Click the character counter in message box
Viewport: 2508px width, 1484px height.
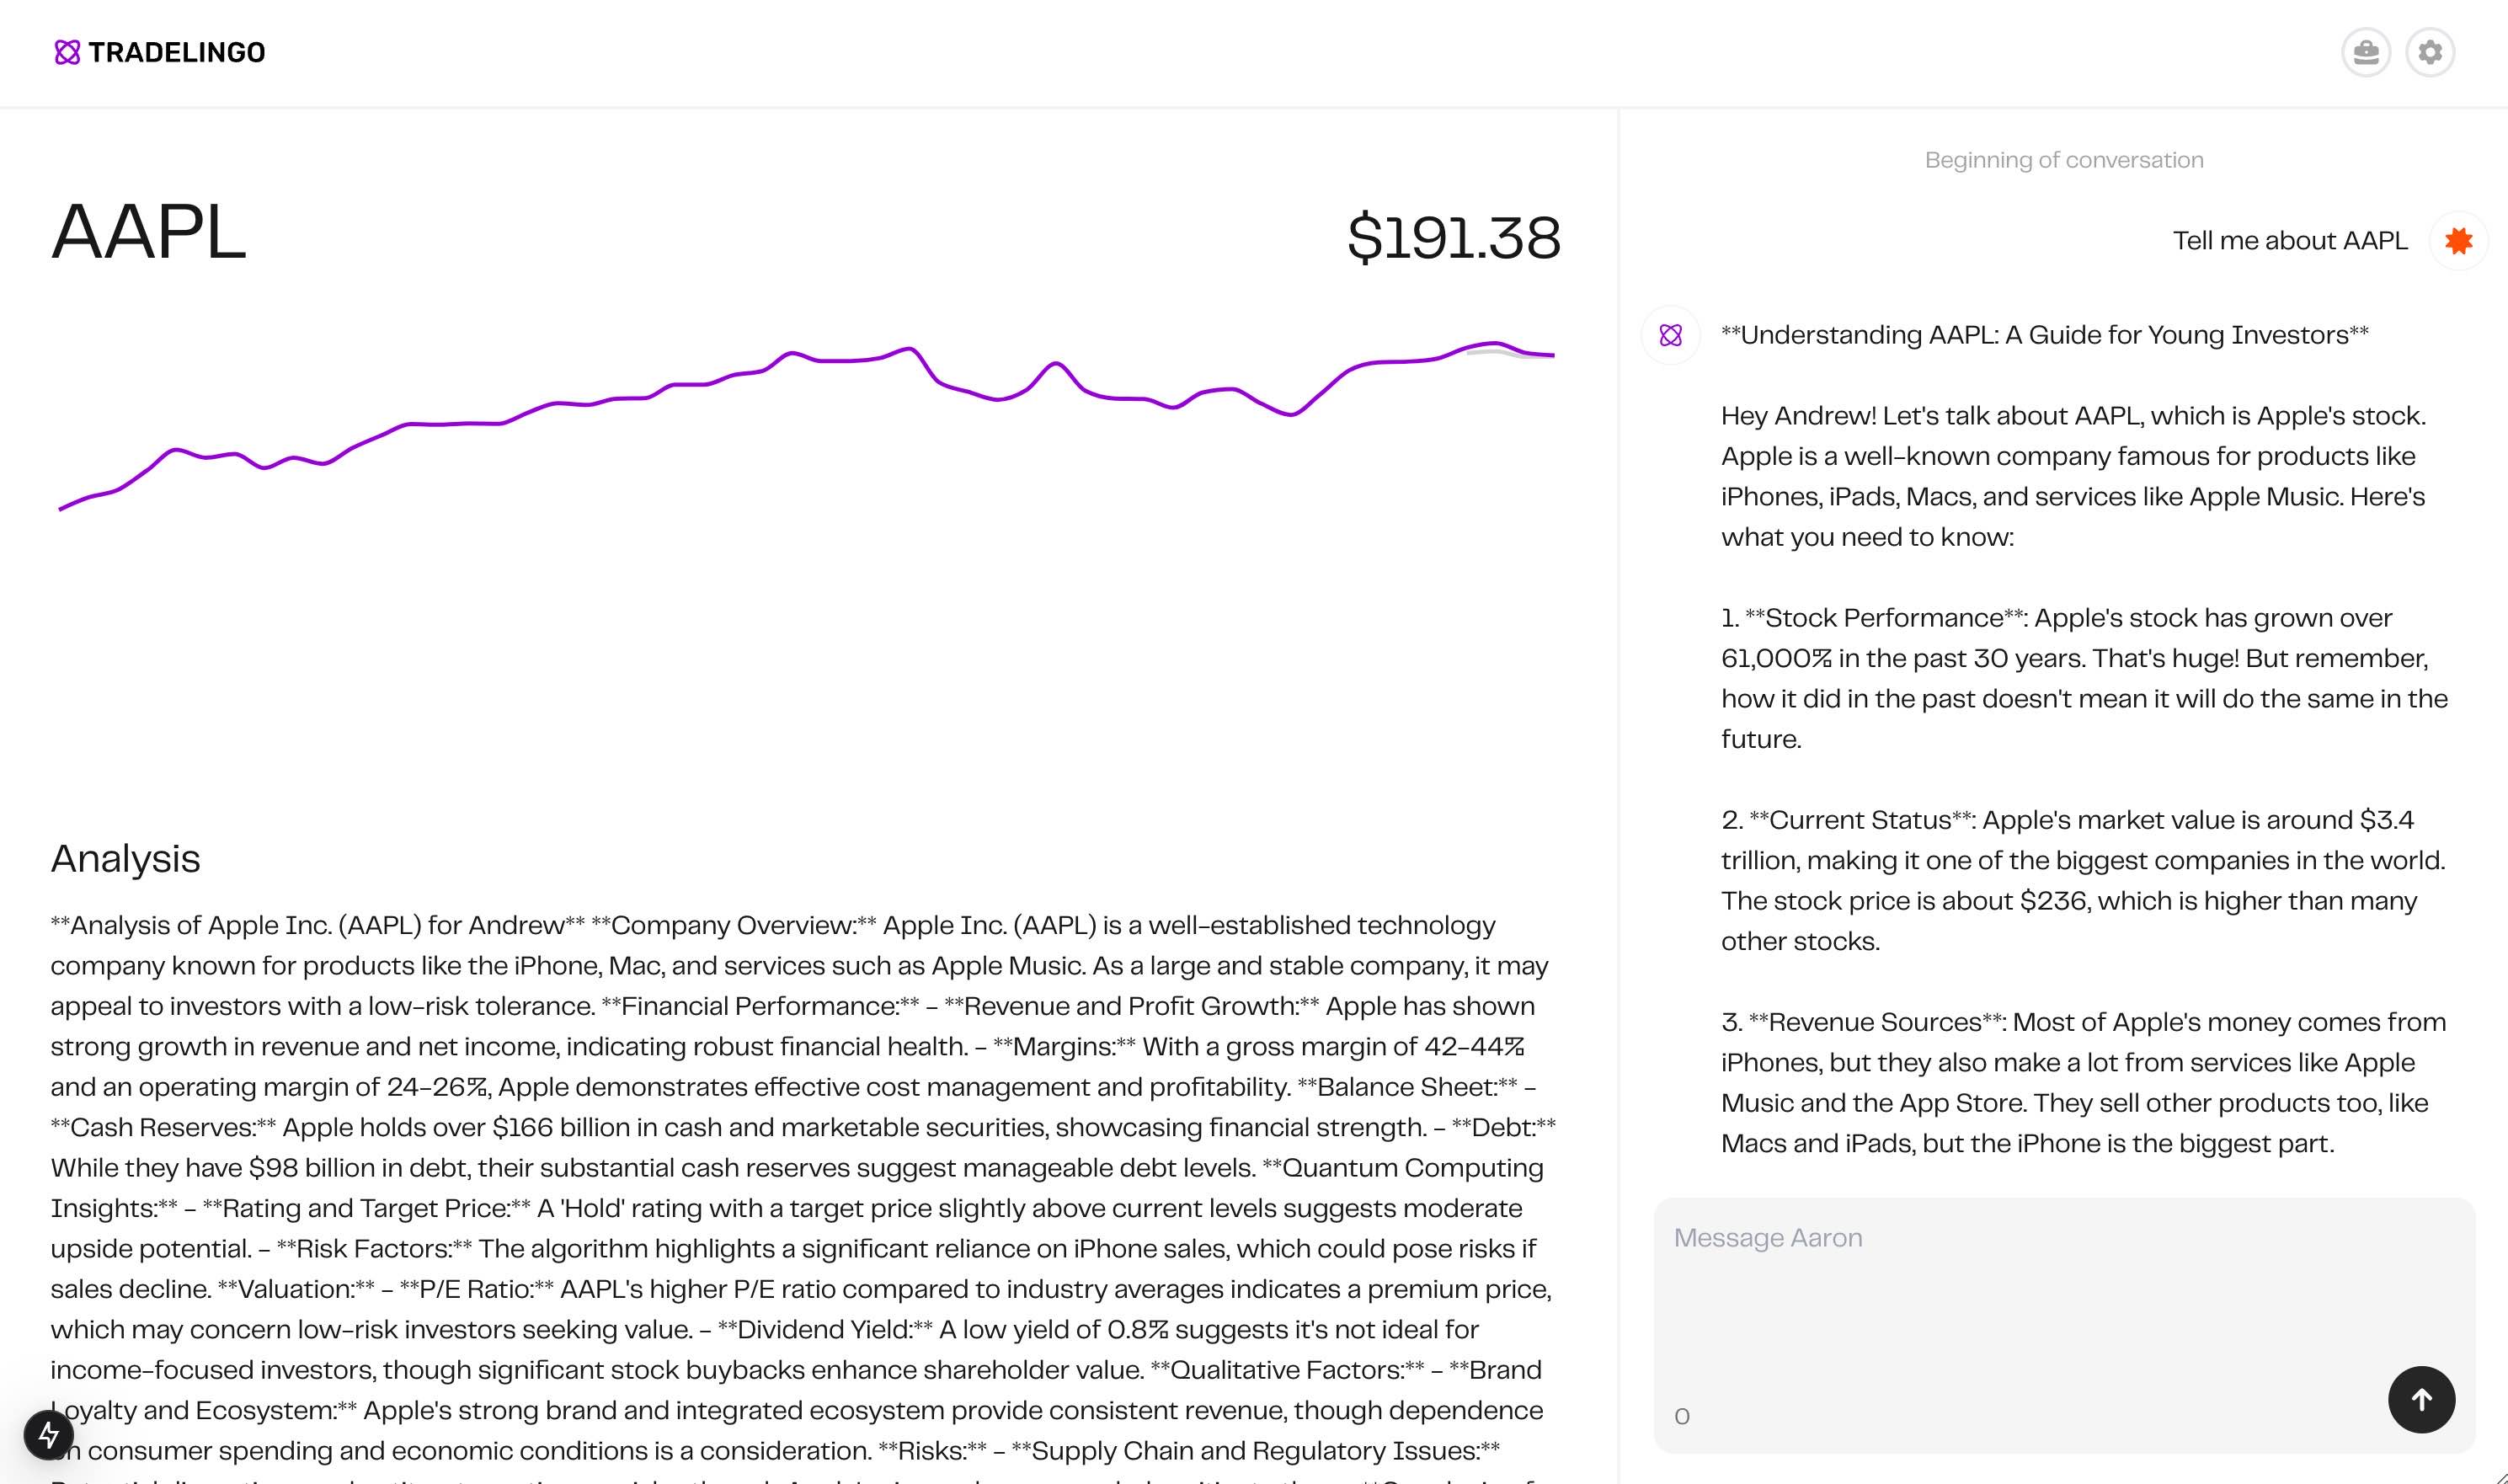click(1682, 1416)
